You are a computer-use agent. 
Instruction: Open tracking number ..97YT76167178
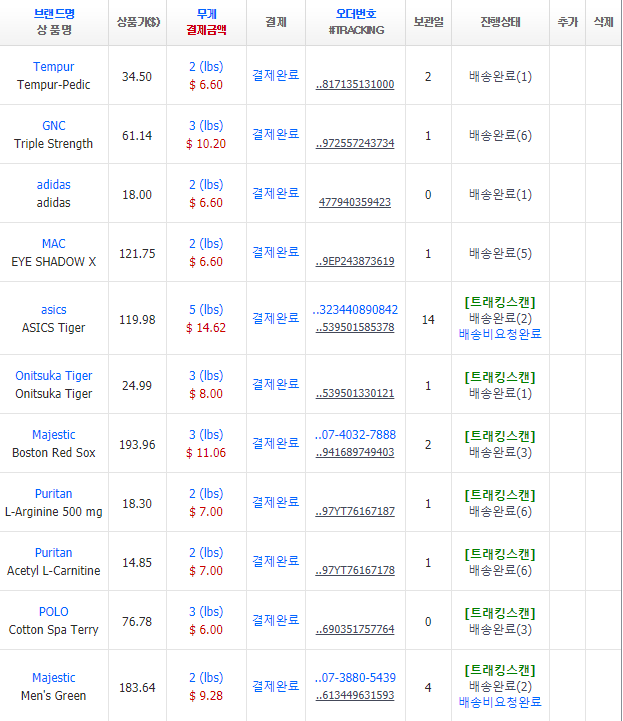point(355,570)
